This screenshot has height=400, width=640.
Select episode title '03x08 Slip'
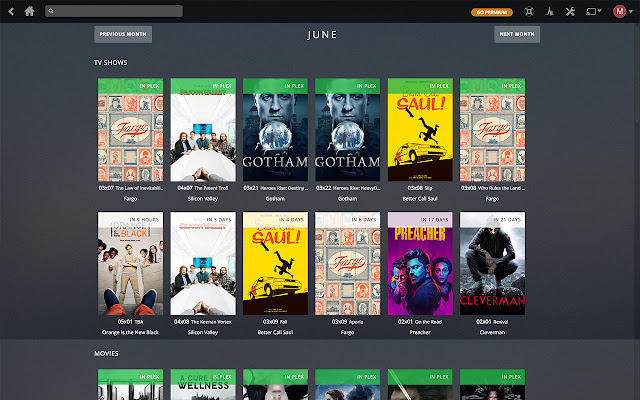(x=420, y=188)
